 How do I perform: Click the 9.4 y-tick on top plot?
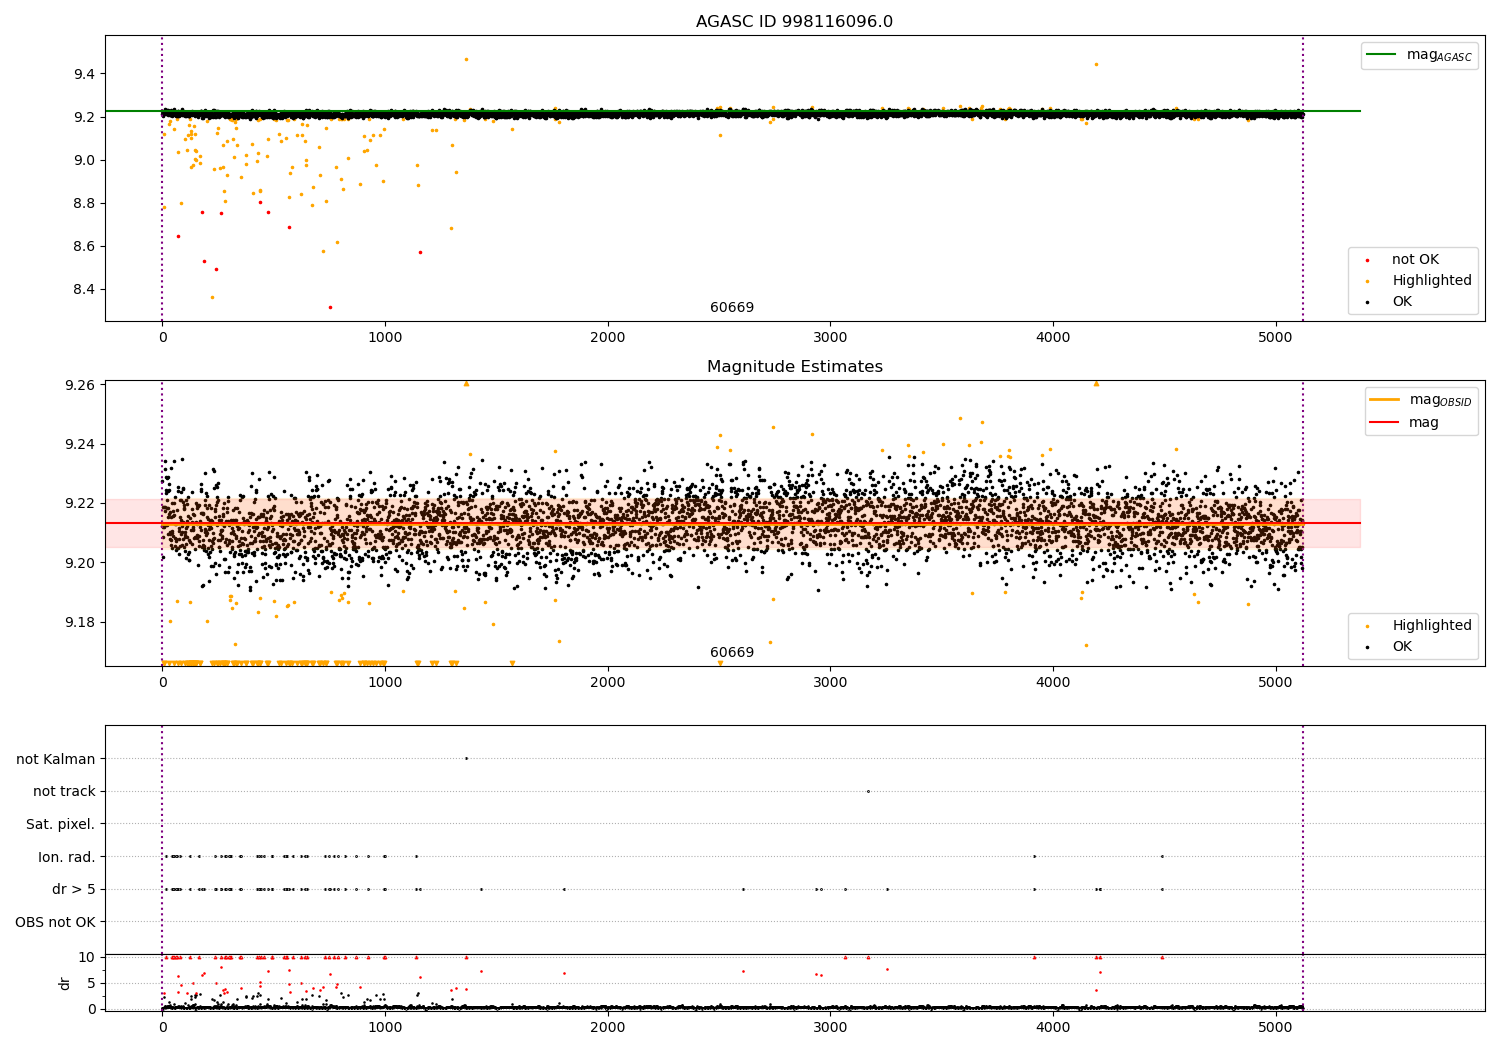tap(84, 75)
